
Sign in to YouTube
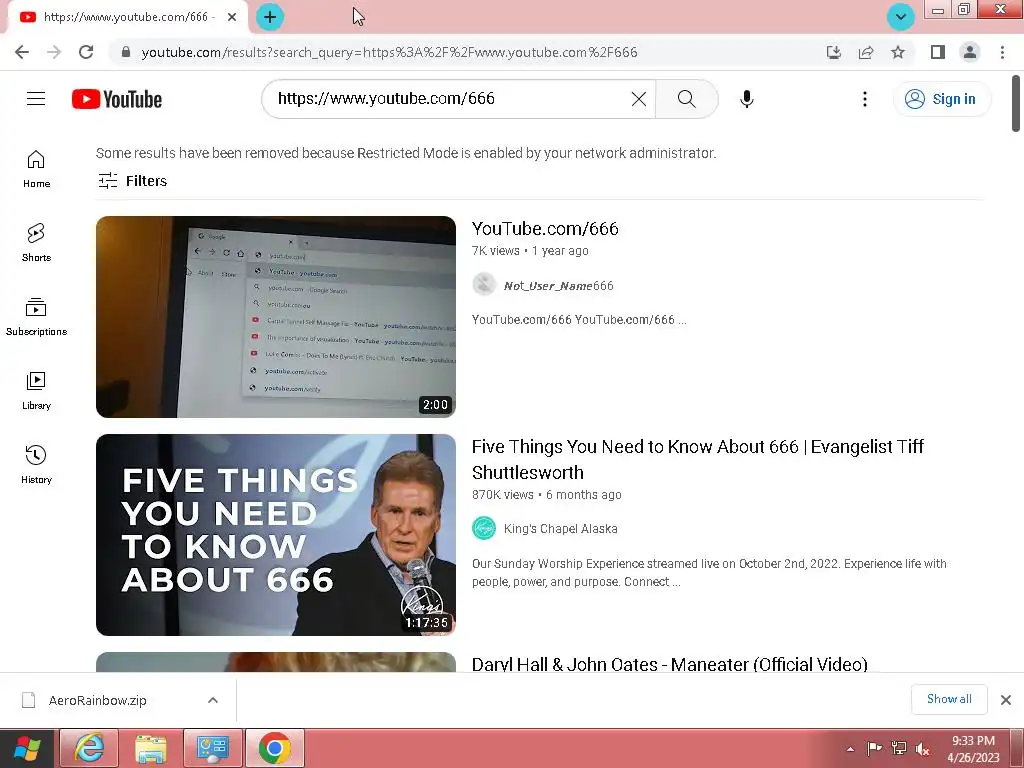[941, 99]
